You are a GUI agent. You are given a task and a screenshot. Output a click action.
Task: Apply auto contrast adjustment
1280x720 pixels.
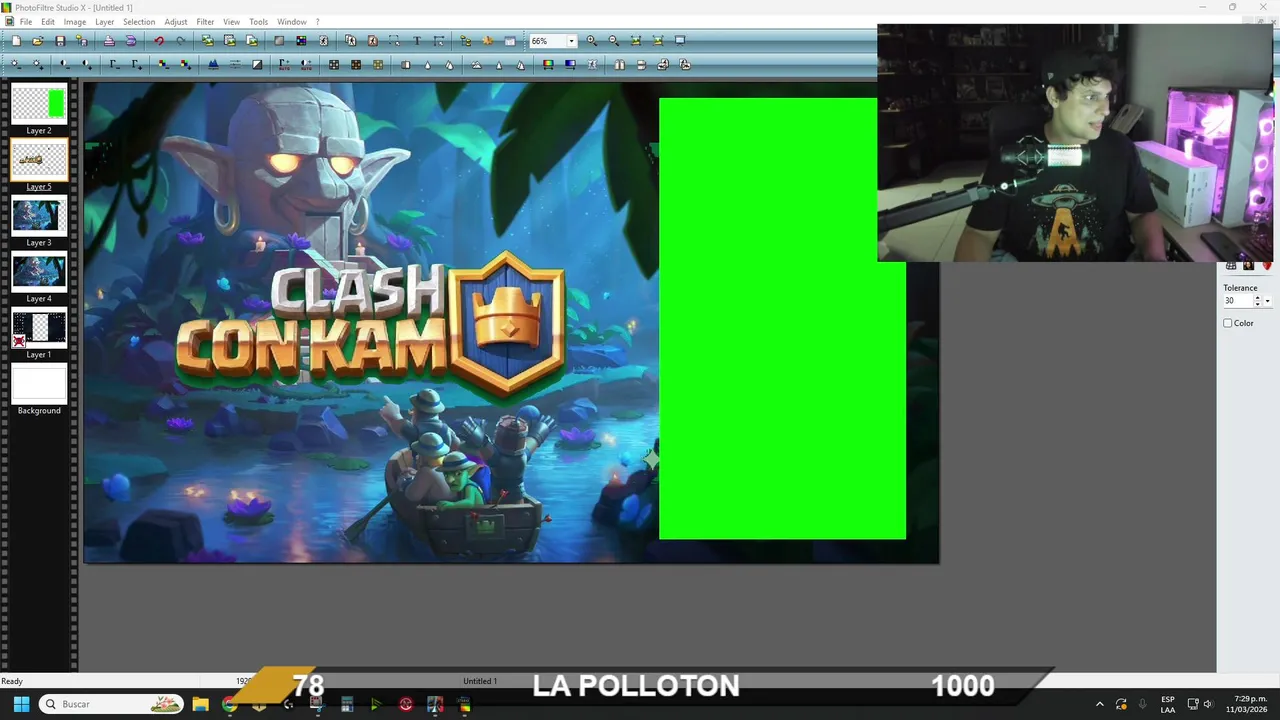(x=306, y=64)
